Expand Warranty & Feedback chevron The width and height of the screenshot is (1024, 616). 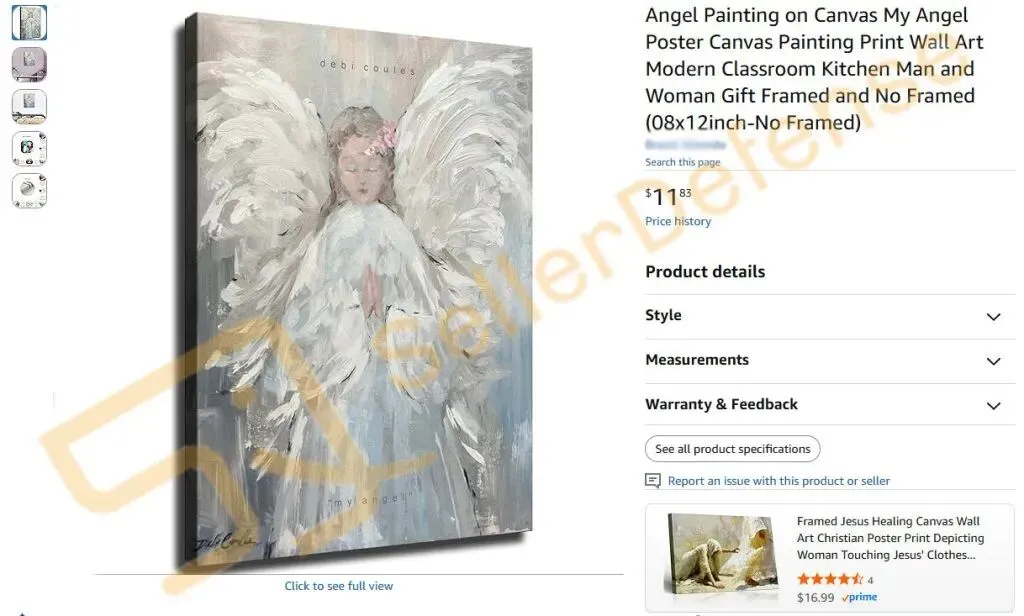[993, 406]
